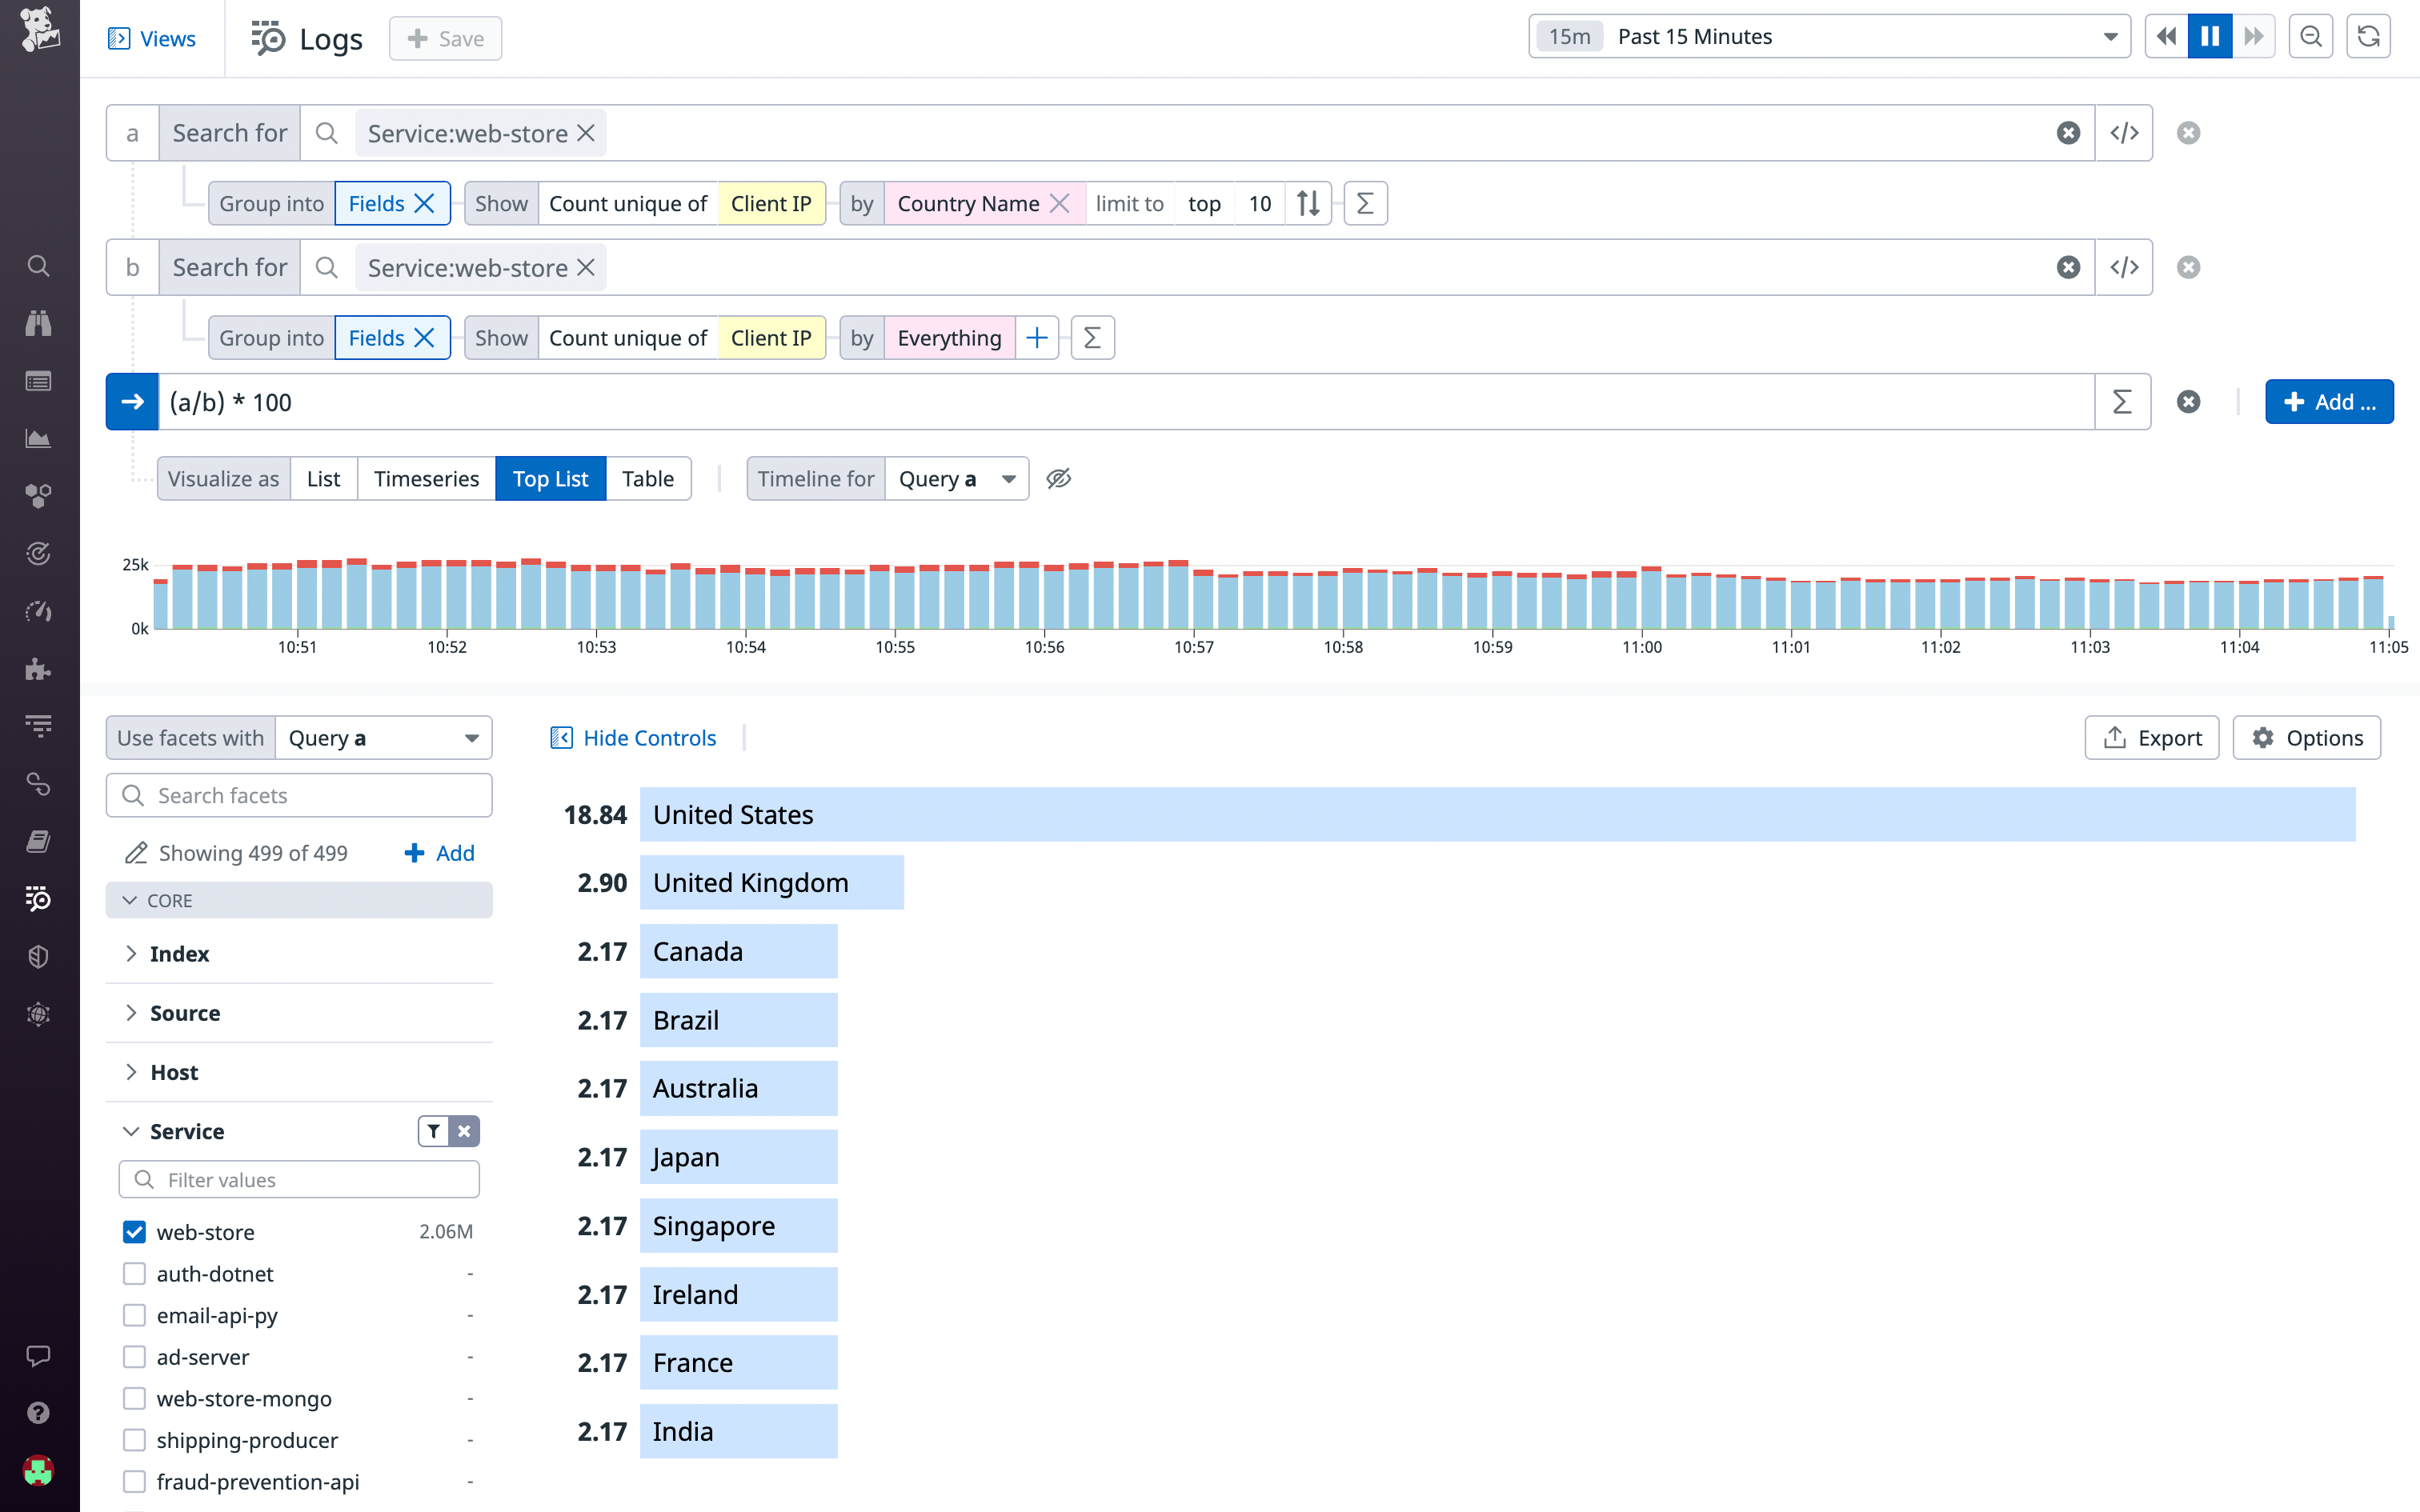Switch visualization to Timeseries
The height and width of the screenshot is (1512, 2420).
pyautogui.click(x=426, y=478)
